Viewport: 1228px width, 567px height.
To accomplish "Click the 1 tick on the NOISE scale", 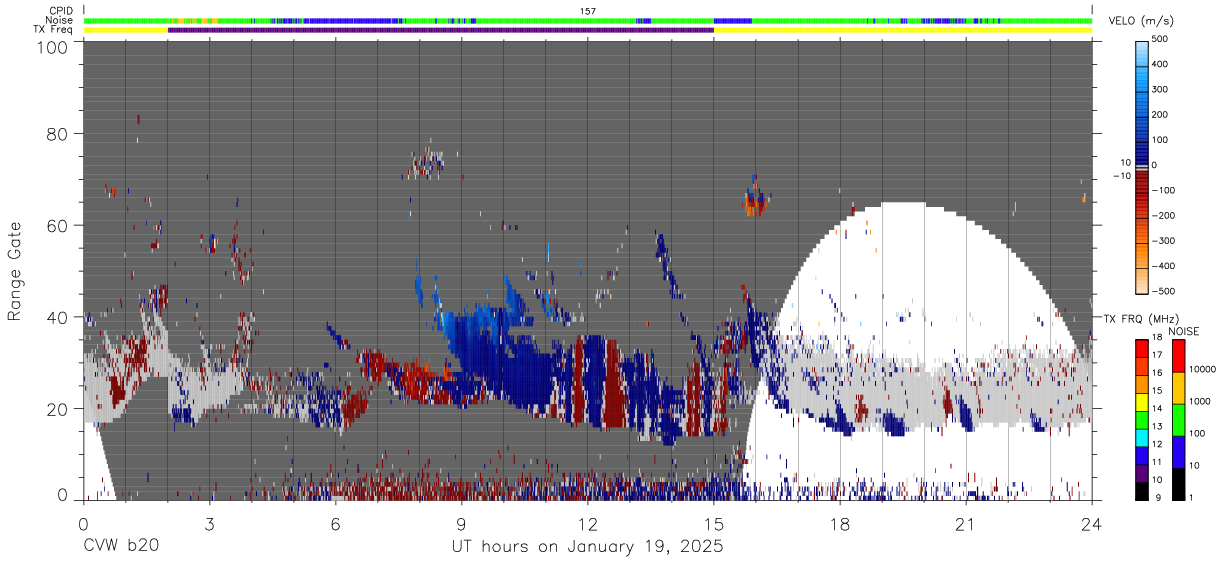I will tap(1193, 497).
